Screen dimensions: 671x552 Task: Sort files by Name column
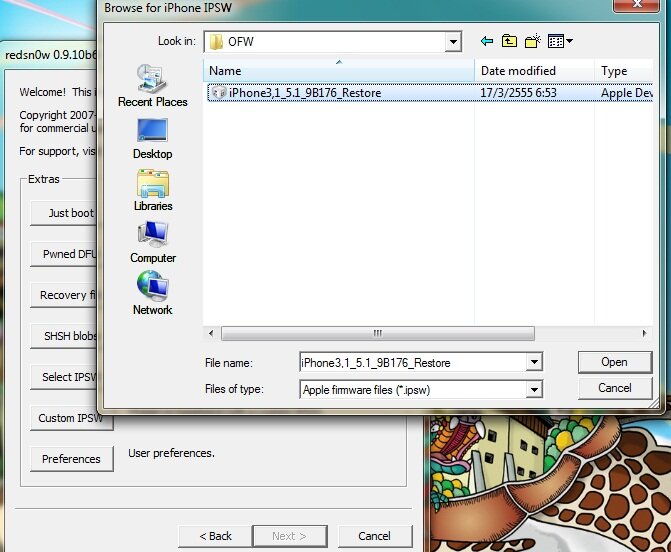pos(339,71)
